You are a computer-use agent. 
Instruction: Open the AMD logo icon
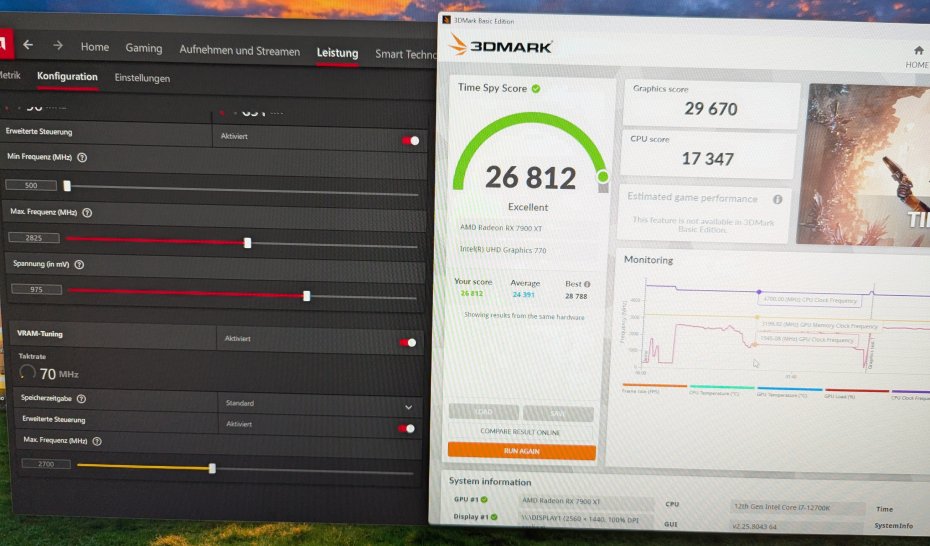pos(5,43)
